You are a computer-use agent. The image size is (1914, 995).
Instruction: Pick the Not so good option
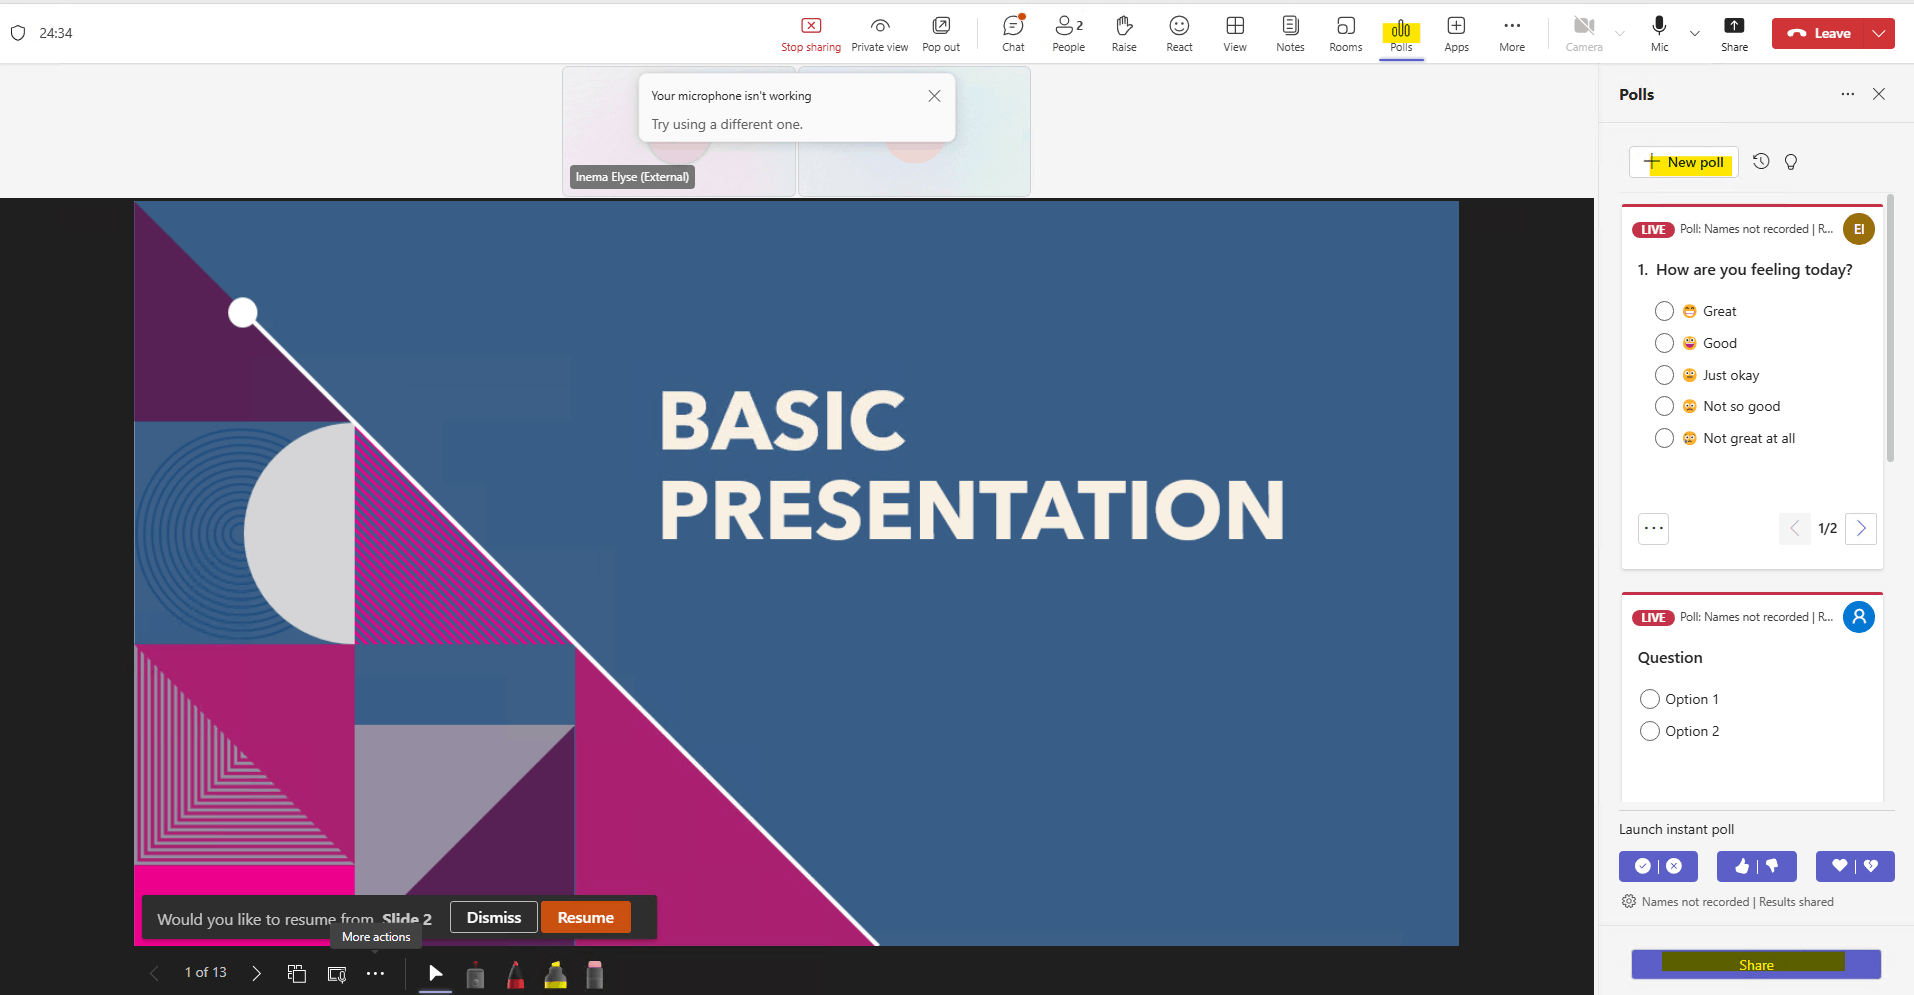pyautogui.click(x=1664, y=406)
